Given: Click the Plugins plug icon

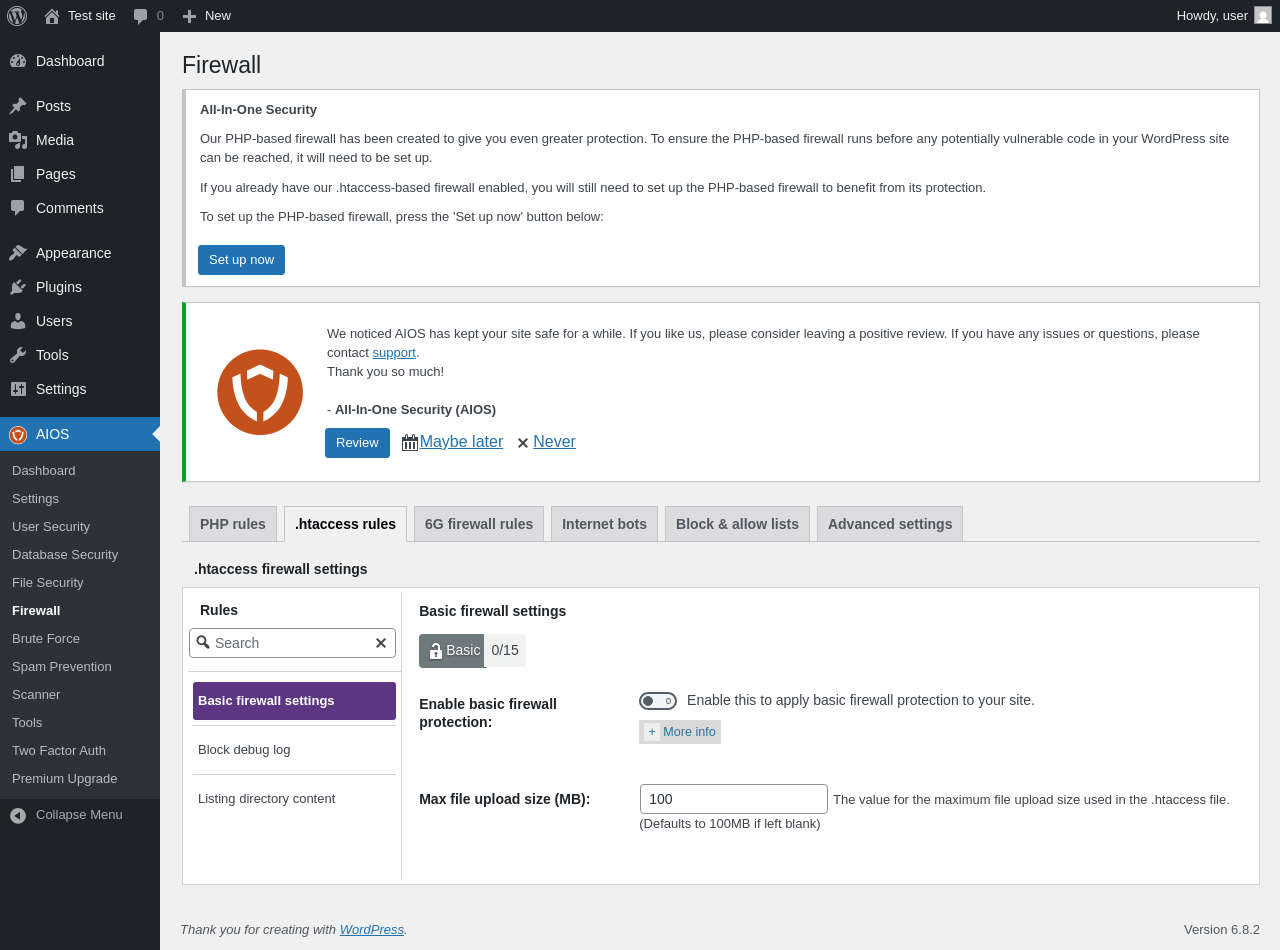Looking at the screenshot, I should (x=18, y=287).
